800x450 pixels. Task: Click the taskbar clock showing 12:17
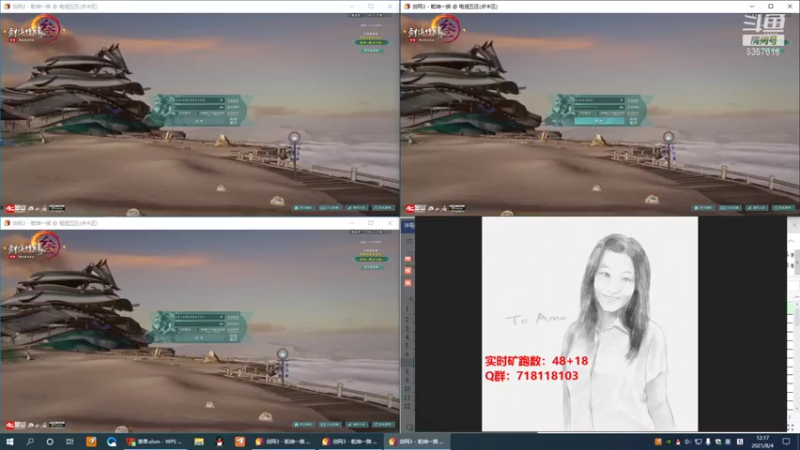pyautogui.click(x=762, y=441)
